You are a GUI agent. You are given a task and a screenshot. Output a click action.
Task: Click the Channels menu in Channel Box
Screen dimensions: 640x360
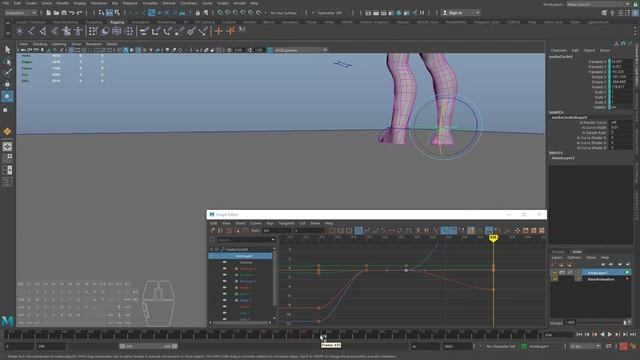(x=558, y=50)
